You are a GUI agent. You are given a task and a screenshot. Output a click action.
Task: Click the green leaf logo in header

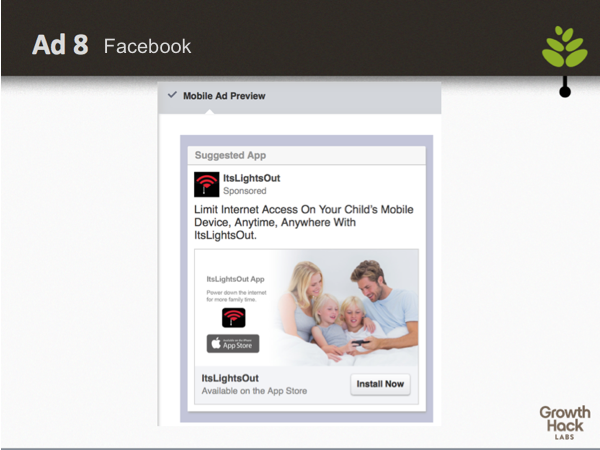point(564,47)
